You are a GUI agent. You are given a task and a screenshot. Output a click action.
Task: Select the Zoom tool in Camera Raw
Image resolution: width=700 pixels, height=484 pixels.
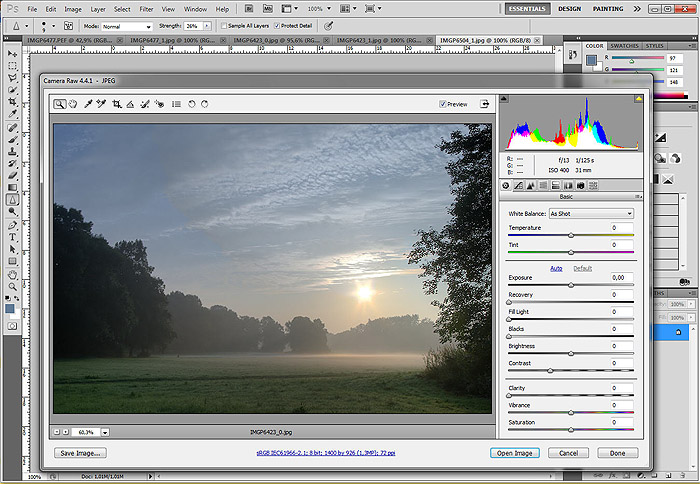60,103
